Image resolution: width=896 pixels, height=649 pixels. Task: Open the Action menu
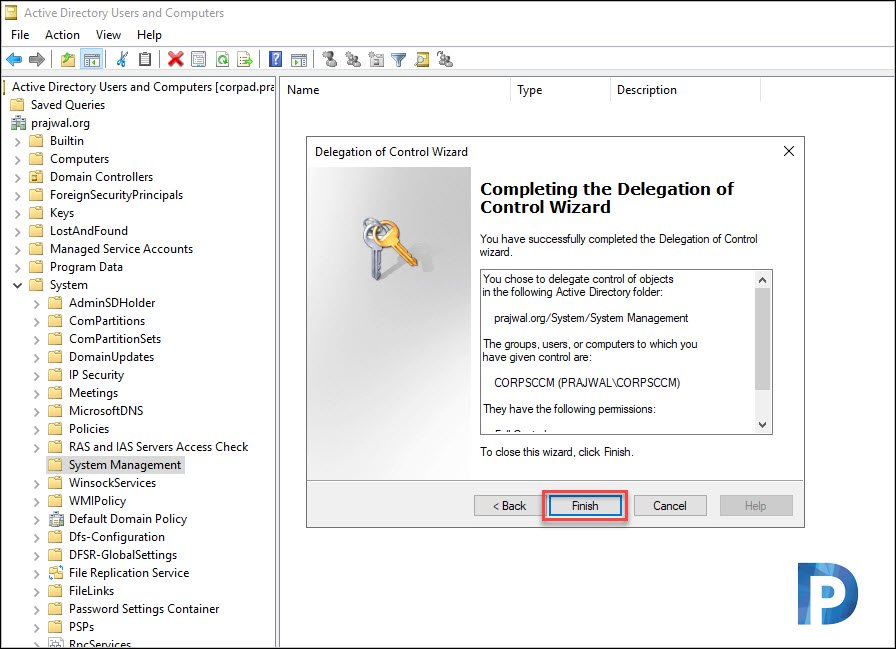click(x=62, y=35)
